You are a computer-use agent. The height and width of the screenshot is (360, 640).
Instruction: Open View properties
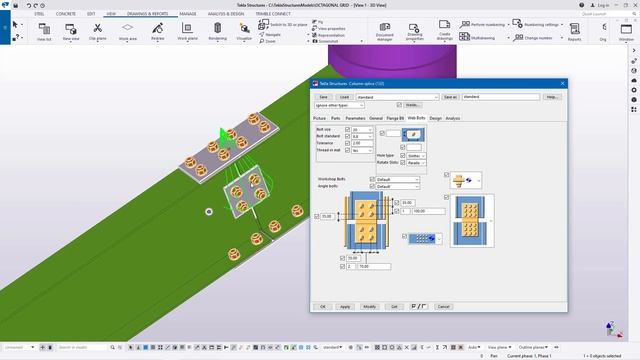click(329, 29)
